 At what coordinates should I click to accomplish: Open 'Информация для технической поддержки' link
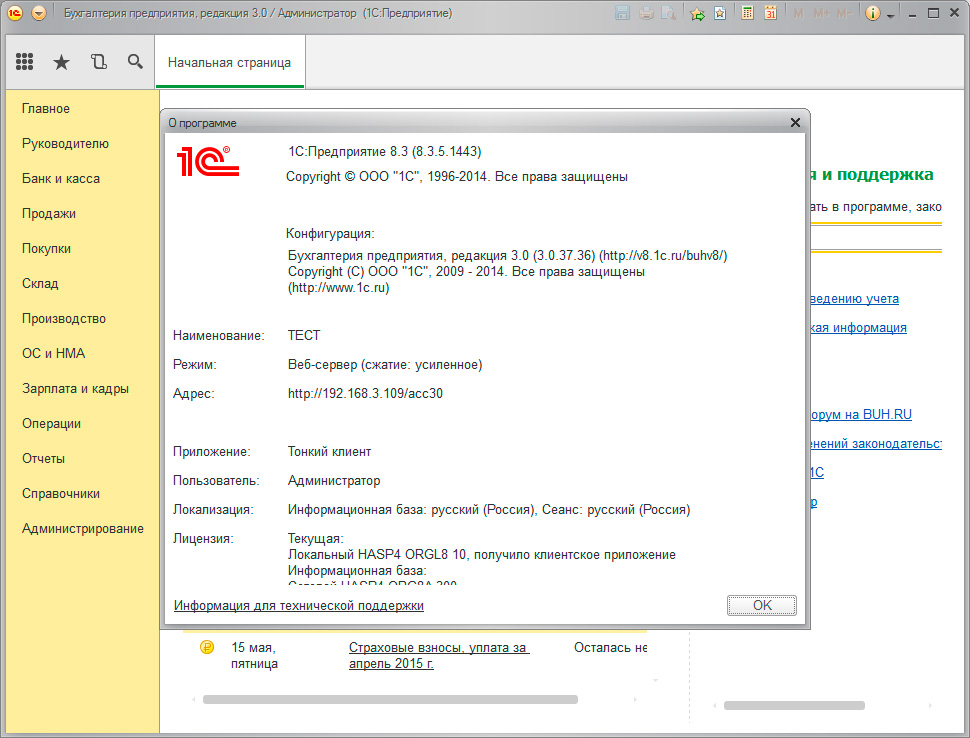click(x=299, y=606)
